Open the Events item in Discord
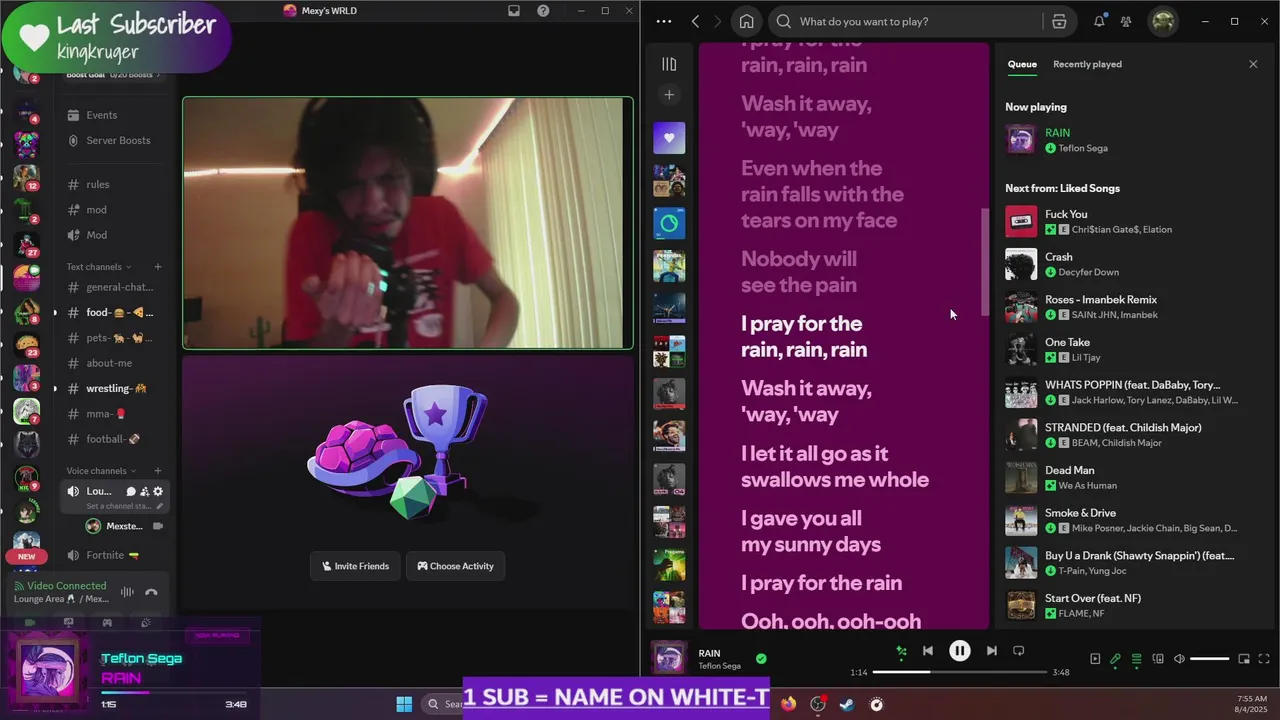Viewport: 1280px width, 720px height. coord(116,115)
